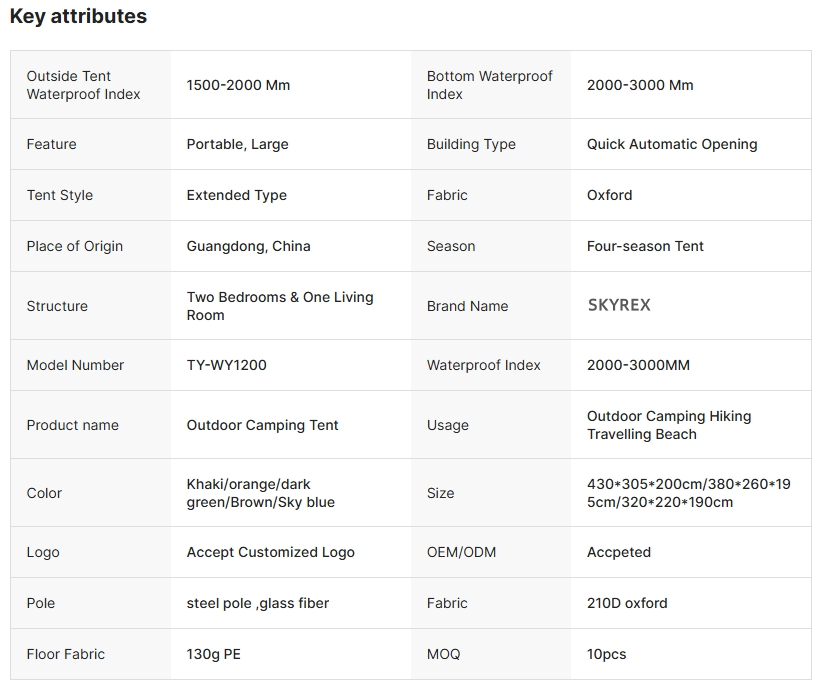Click Two Bedrooms & One Living Room text
This screenshot has width=826, height=691.
[280, 306]
